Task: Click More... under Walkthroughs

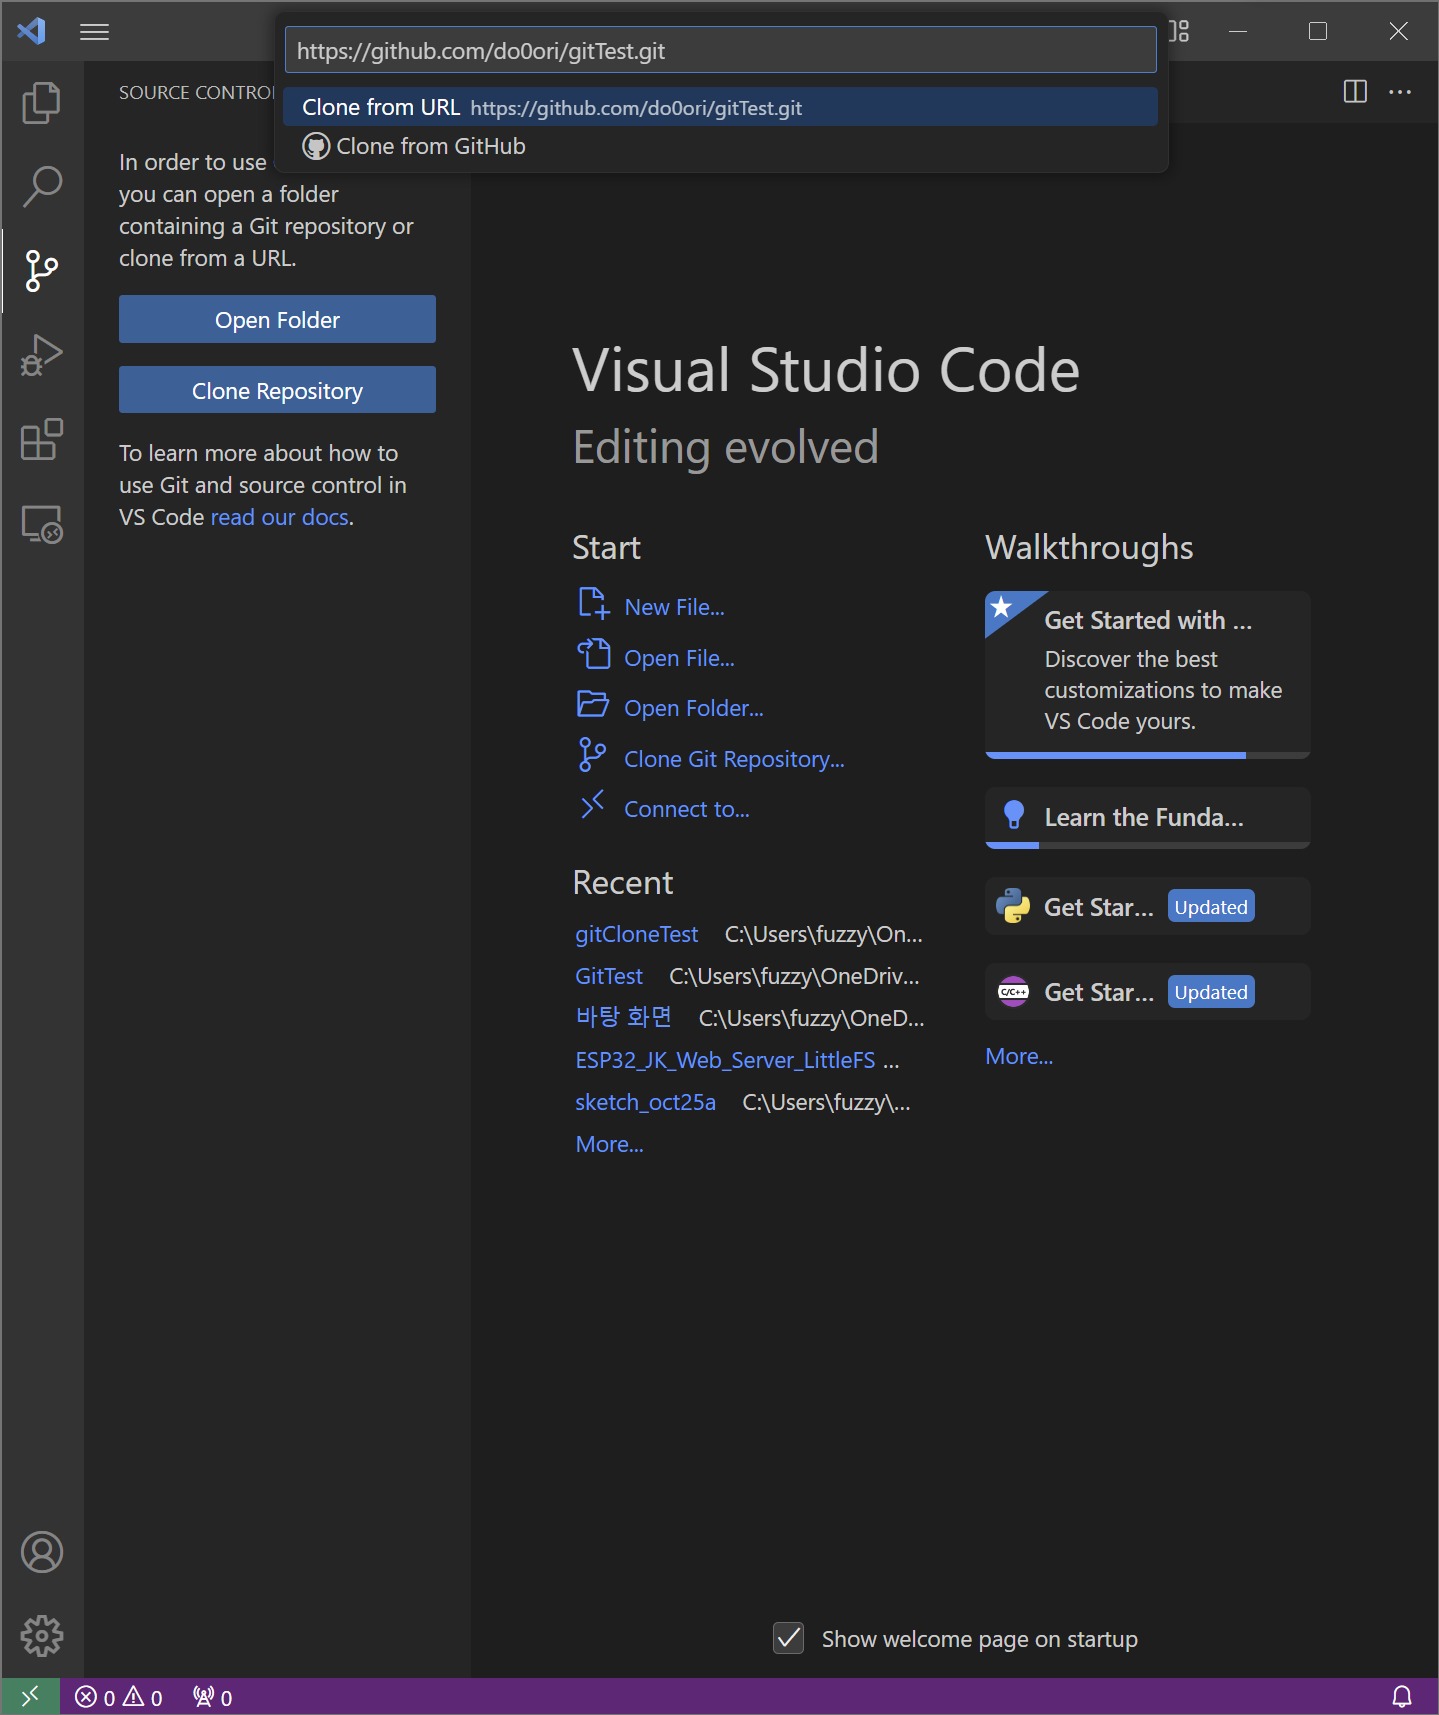Action: coord(1019,1056)
